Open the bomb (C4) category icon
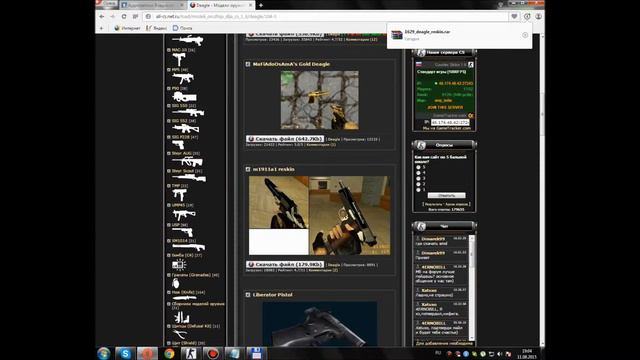640x360 pixels. click(x=179, y=264)
